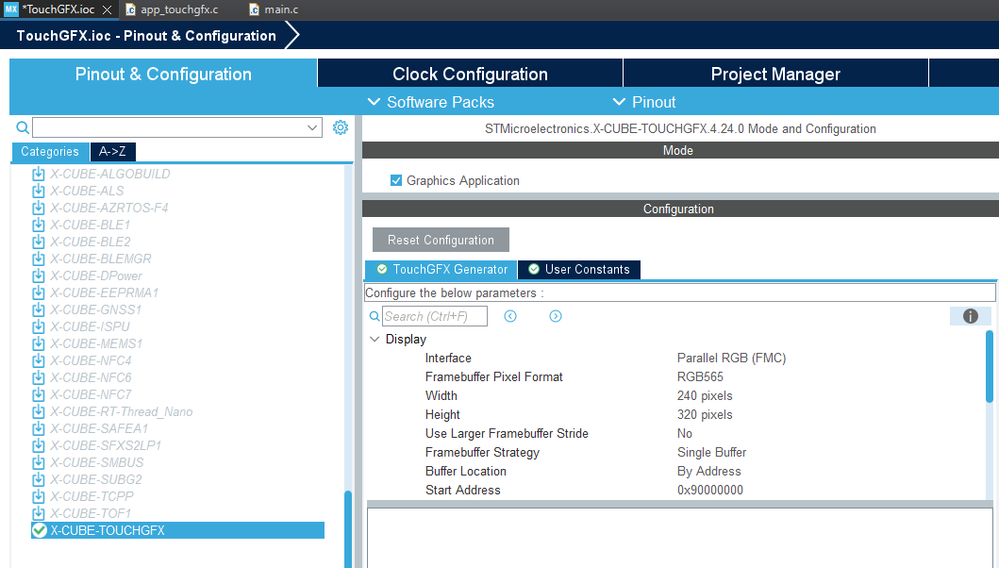Screen dimensions: 999x568
Task: Select the TouchGFX Generator tab
Action: pyautogui.click(x=442, y=269)
